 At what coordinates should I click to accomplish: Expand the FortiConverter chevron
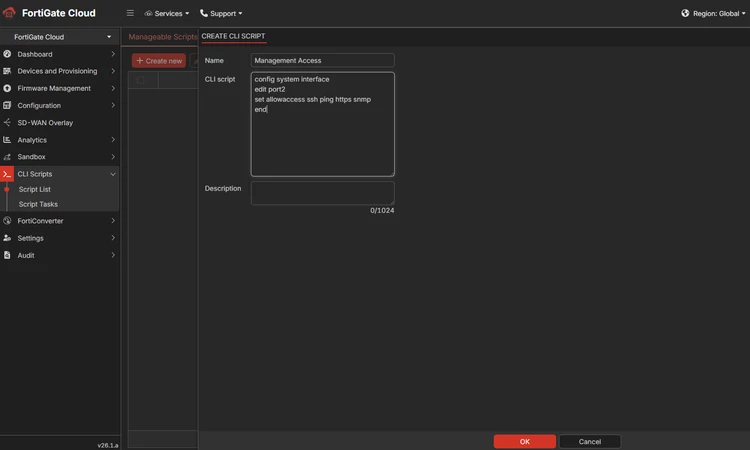point(113,220)
